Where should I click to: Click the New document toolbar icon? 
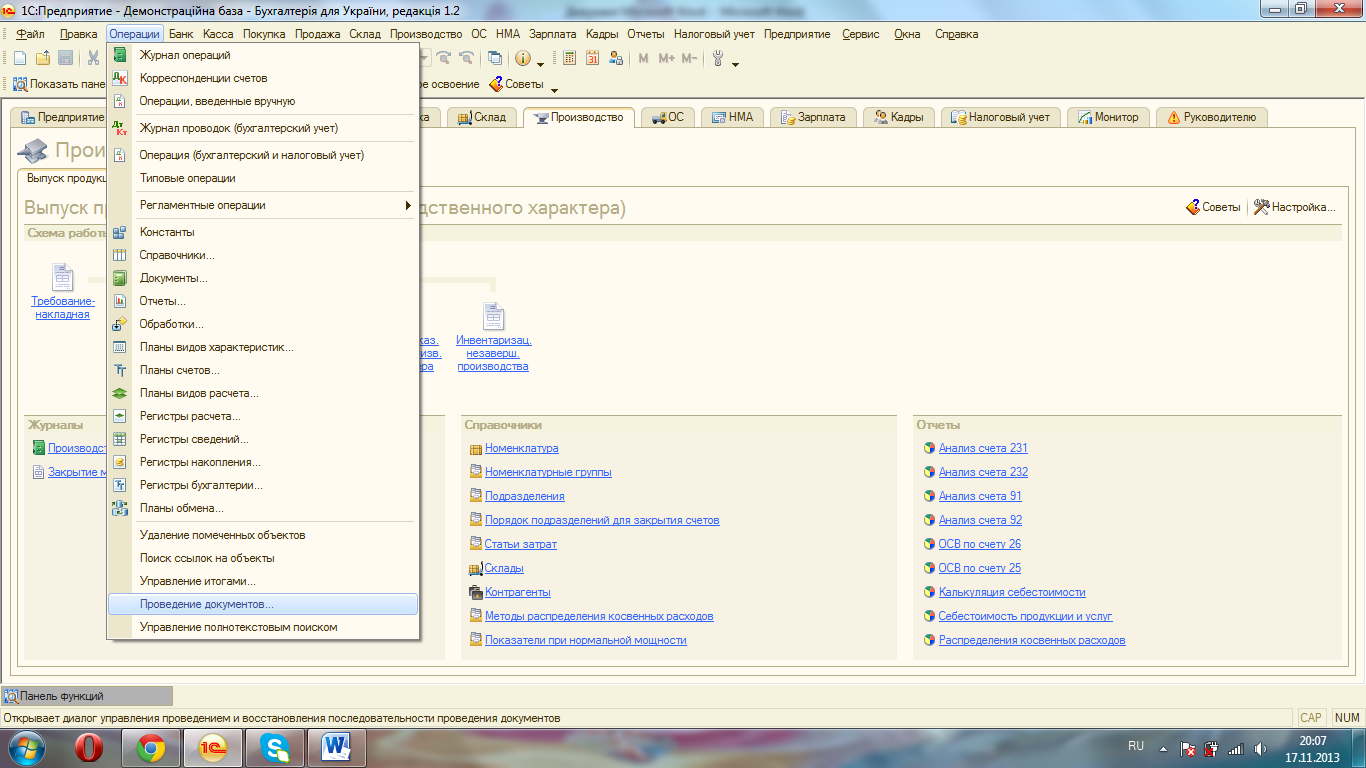(x=20, y=58)
